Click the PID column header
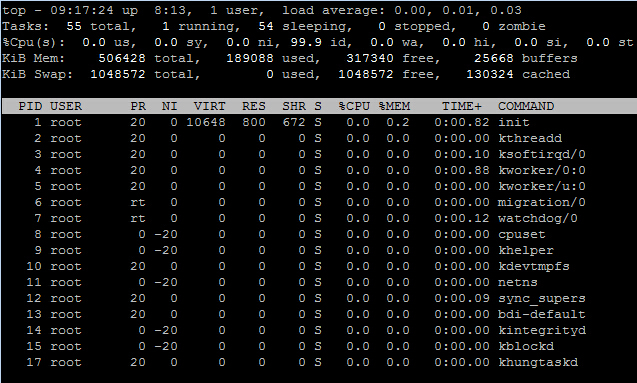 pos(30,106)
